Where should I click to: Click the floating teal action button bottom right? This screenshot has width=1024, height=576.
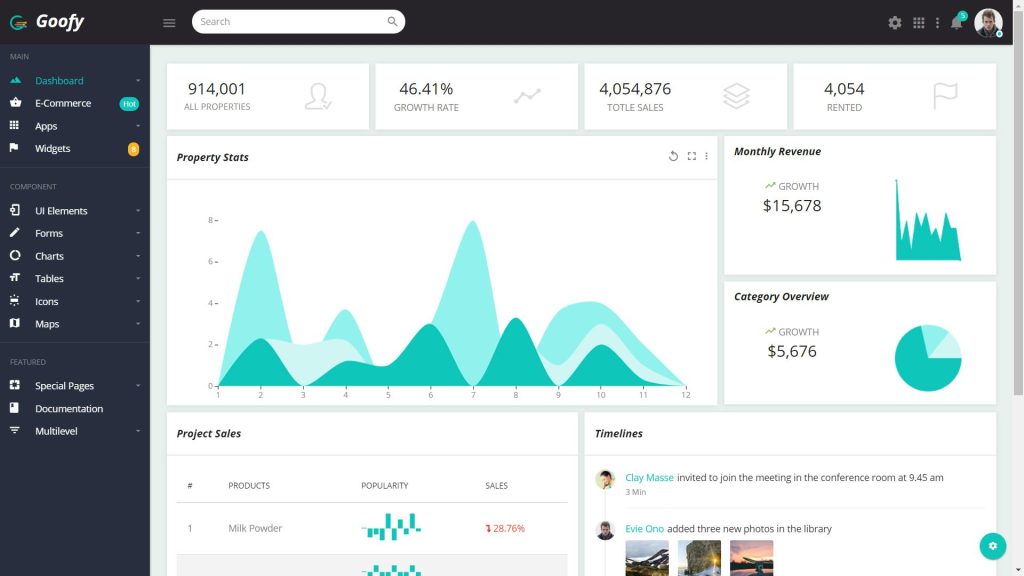[x=992, y=546]
